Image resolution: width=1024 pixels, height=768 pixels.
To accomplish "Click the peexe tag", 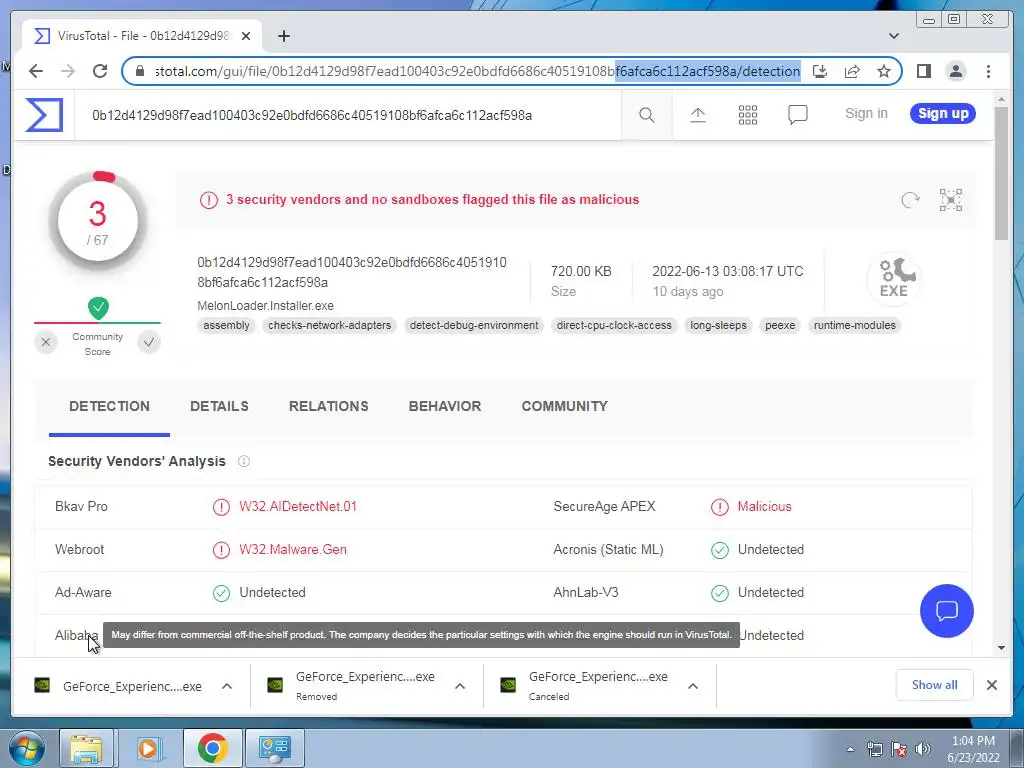I will (x=780, y=325).
